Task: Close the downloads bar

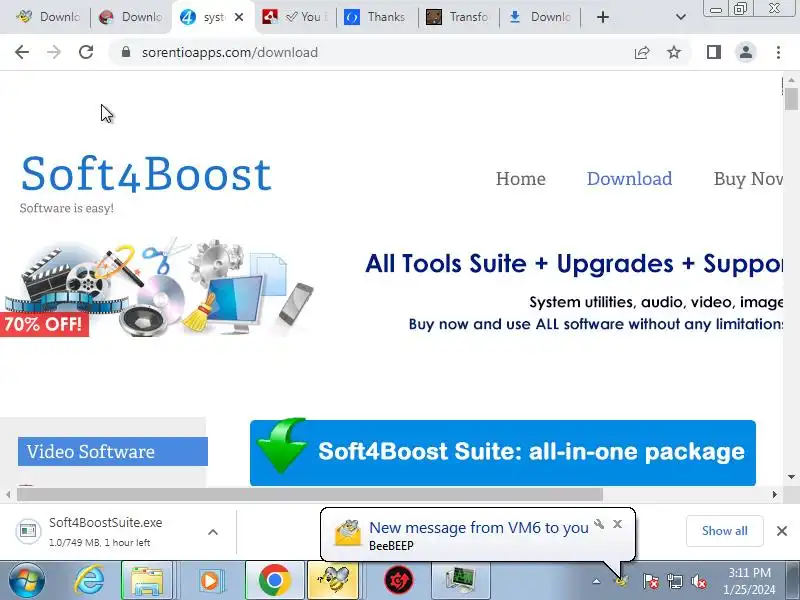Action: click(x=782, y=531)
